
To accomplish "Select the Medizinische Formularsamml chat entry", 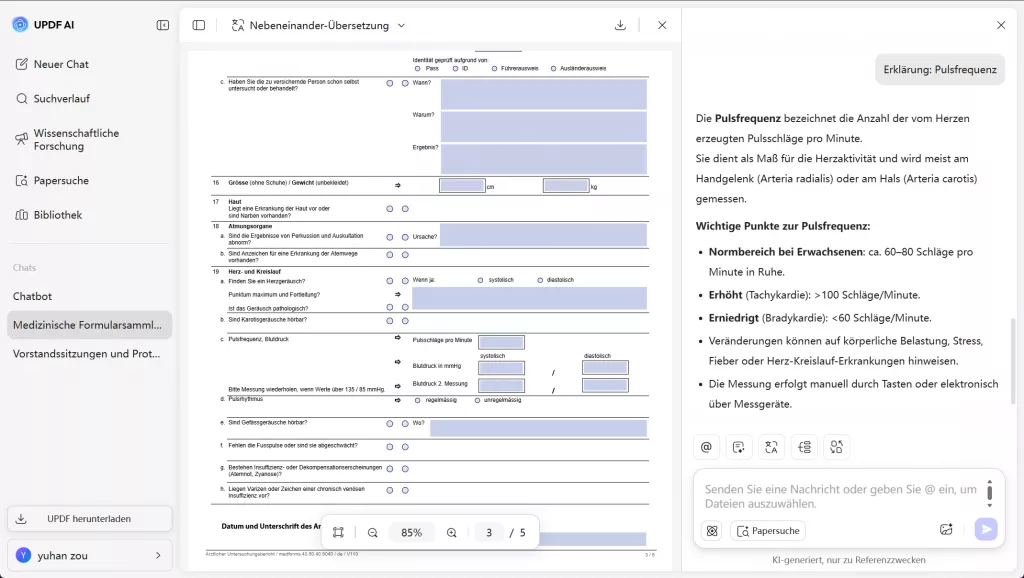I will click(x=89, y=324).
